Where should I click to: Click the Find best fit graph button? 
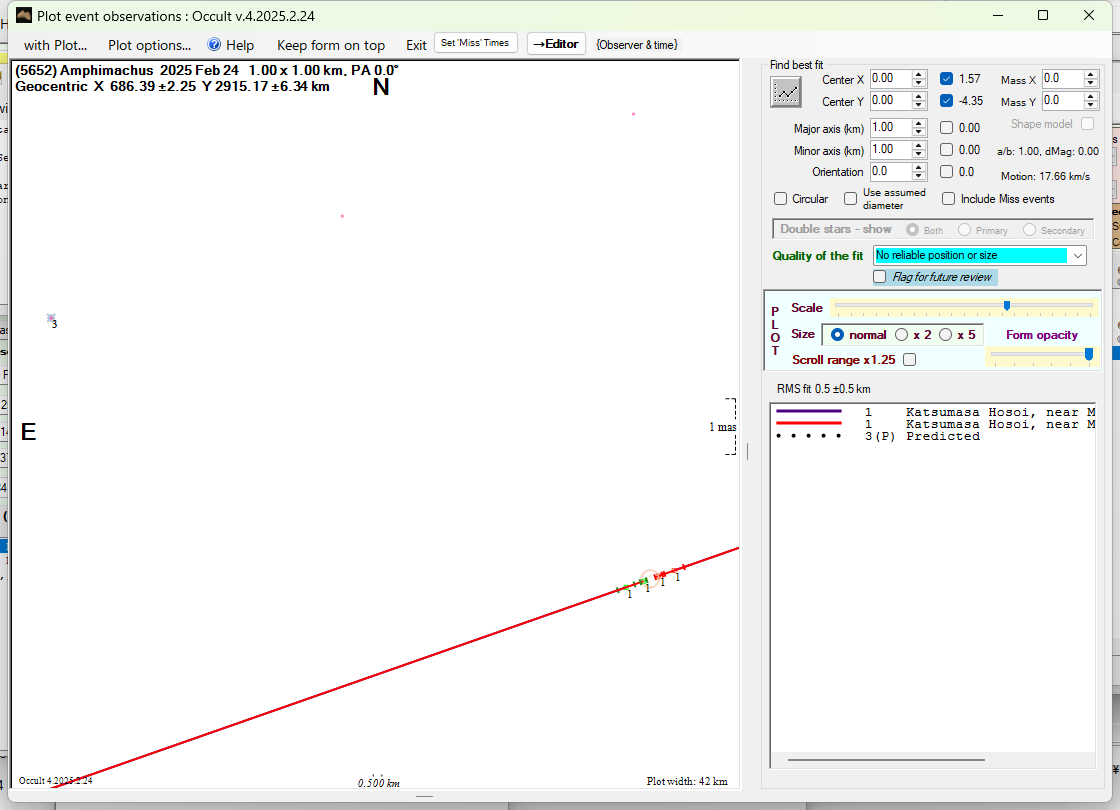point(786,92)
